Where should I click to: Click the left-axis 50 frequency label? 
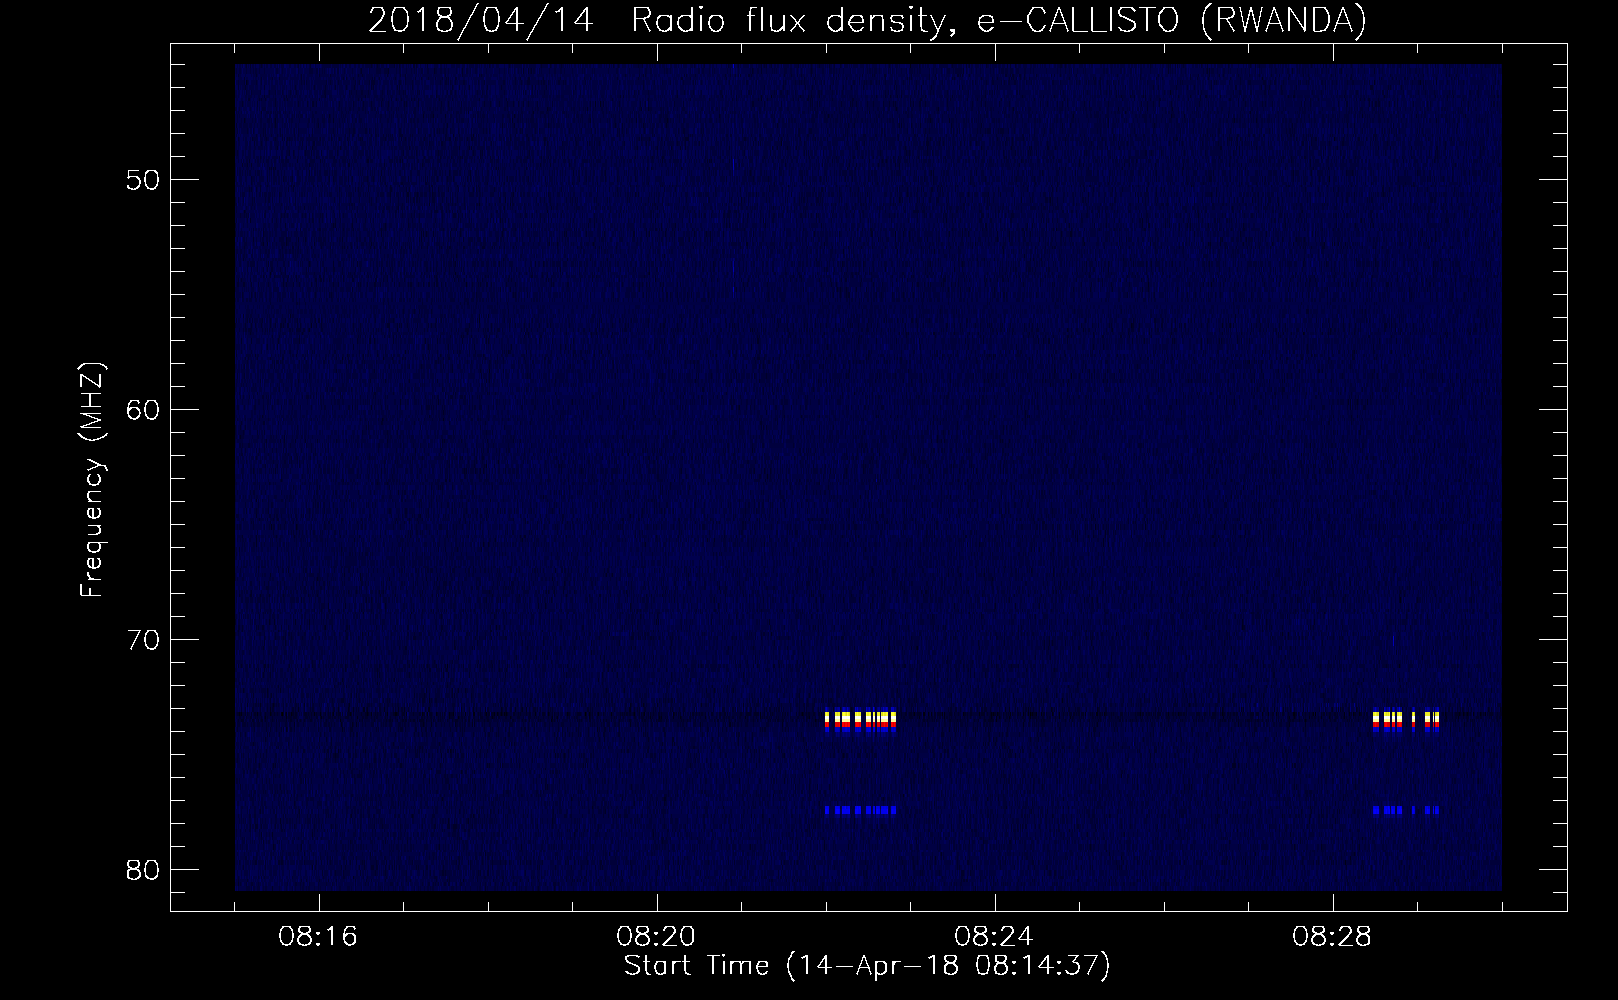click(x=144, y=180)
